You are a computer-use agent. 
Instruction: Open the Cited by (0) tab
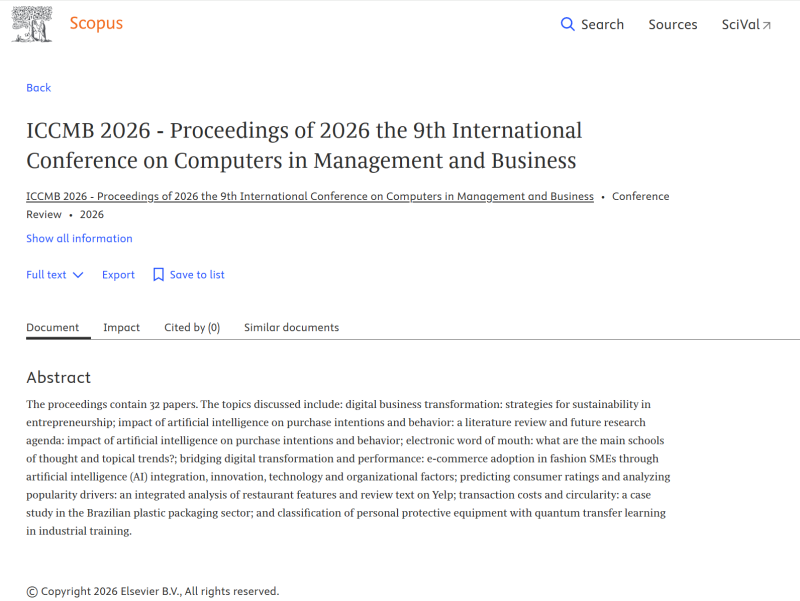(192, 328)
